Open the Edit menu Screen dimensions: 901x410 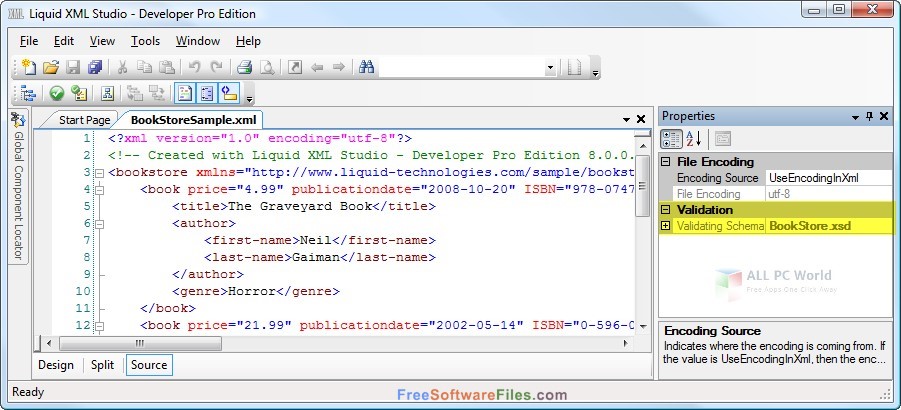64,41
